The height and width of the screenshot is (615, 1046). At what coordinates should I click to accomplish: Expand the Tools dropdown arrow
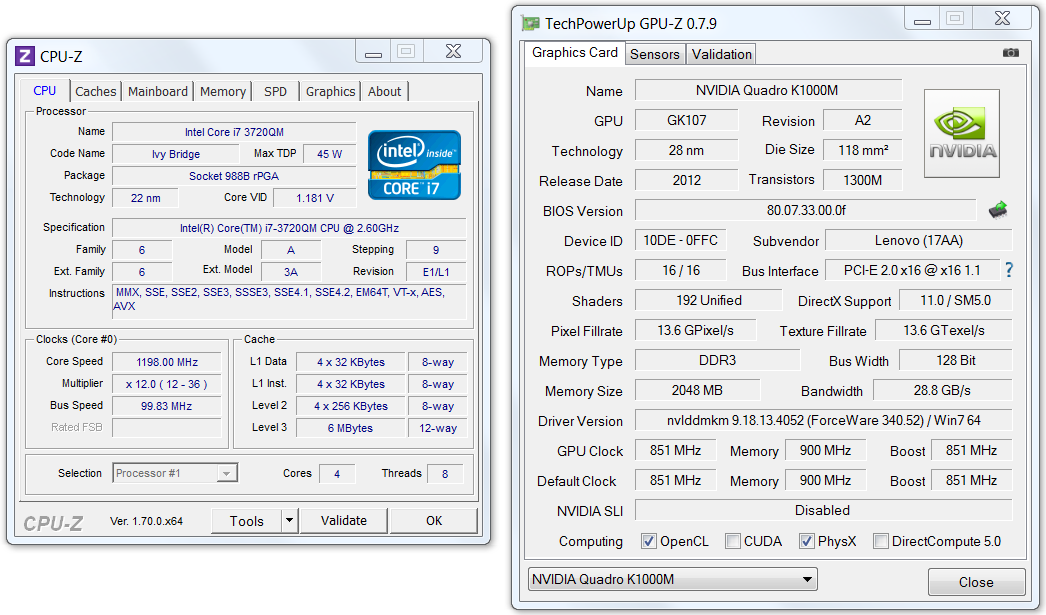[x=289, y=520]
